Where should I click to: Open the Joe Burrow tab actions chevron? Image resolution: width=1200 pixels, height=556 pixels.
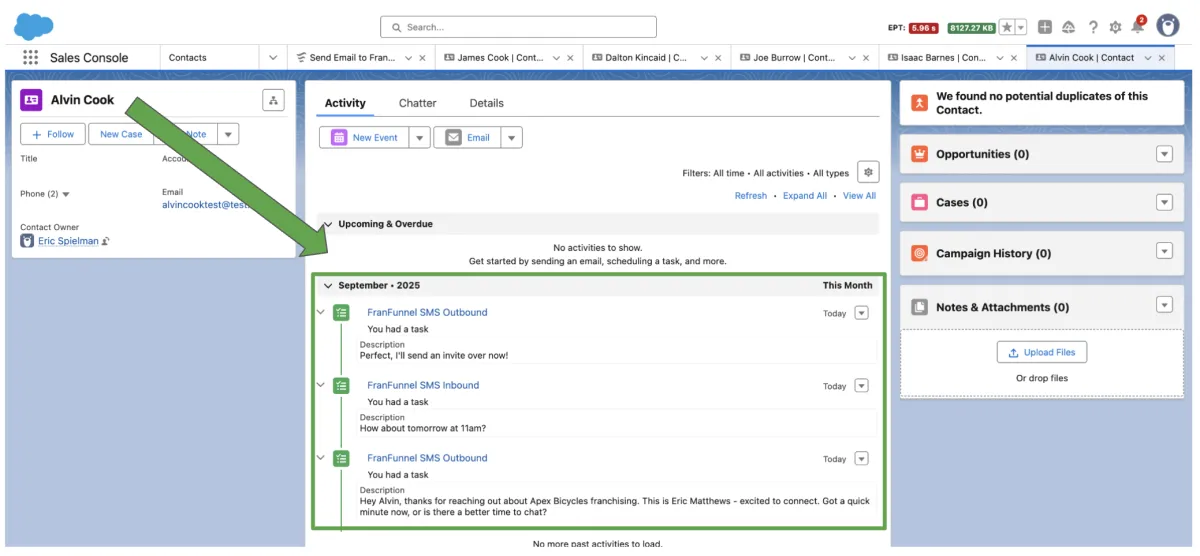852,58
